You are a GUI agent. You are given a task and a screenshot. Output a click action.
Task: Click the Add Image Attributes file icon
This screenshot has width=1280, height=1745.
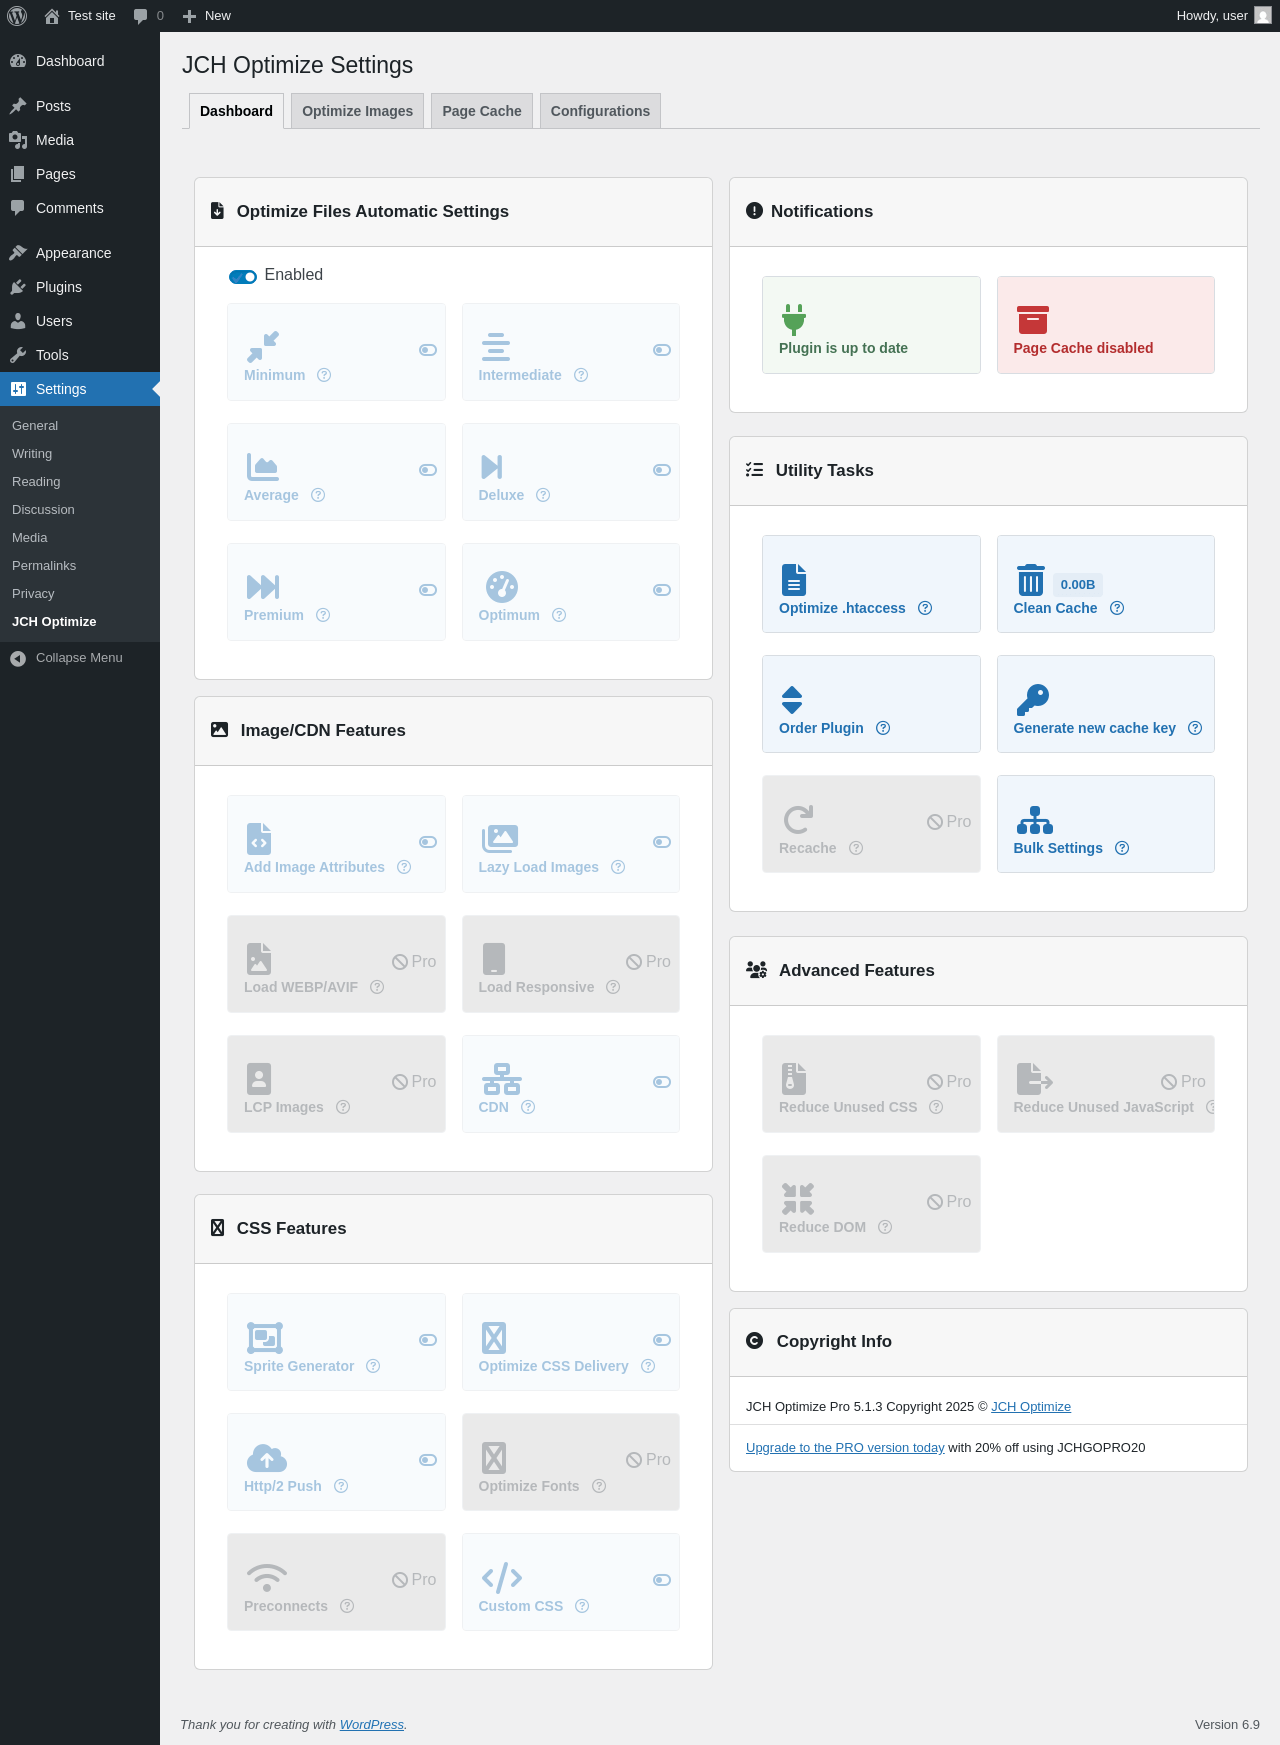pyautogui.click(x=259, y=839)
